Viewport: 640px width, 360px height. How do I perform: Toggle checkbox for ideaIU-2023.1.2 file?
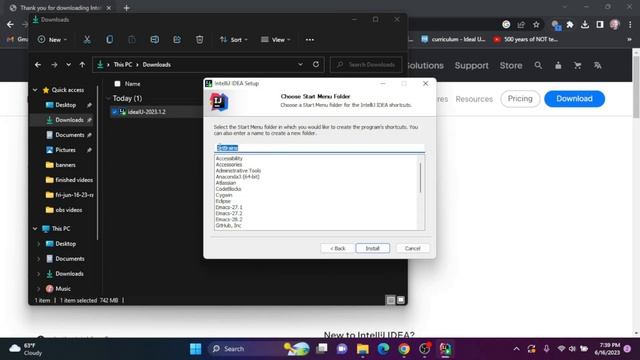pos(115,112)
